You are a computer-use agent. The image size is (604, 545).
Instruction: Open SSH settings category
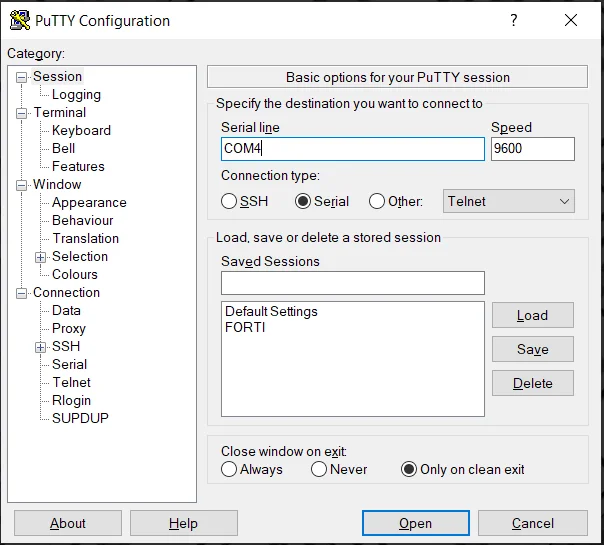pos(66,346)
